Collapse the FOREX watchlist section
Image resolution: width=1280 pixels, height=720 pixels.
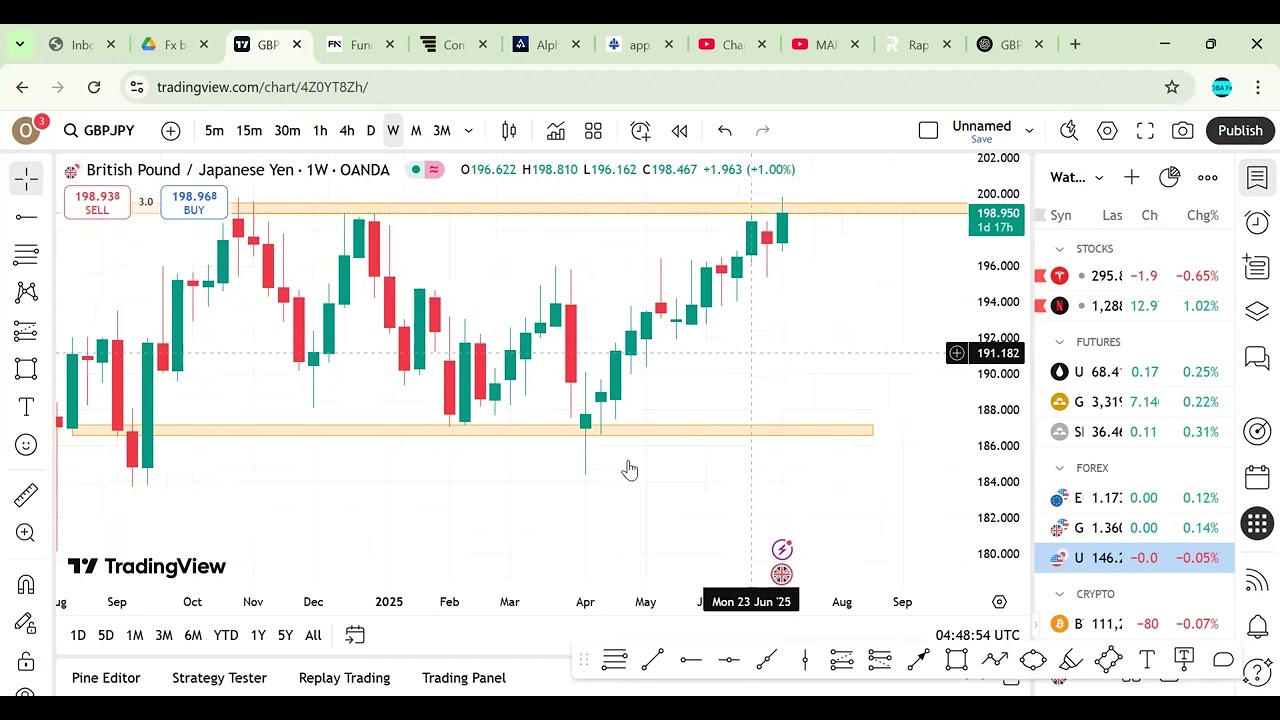coord(1060,468)
